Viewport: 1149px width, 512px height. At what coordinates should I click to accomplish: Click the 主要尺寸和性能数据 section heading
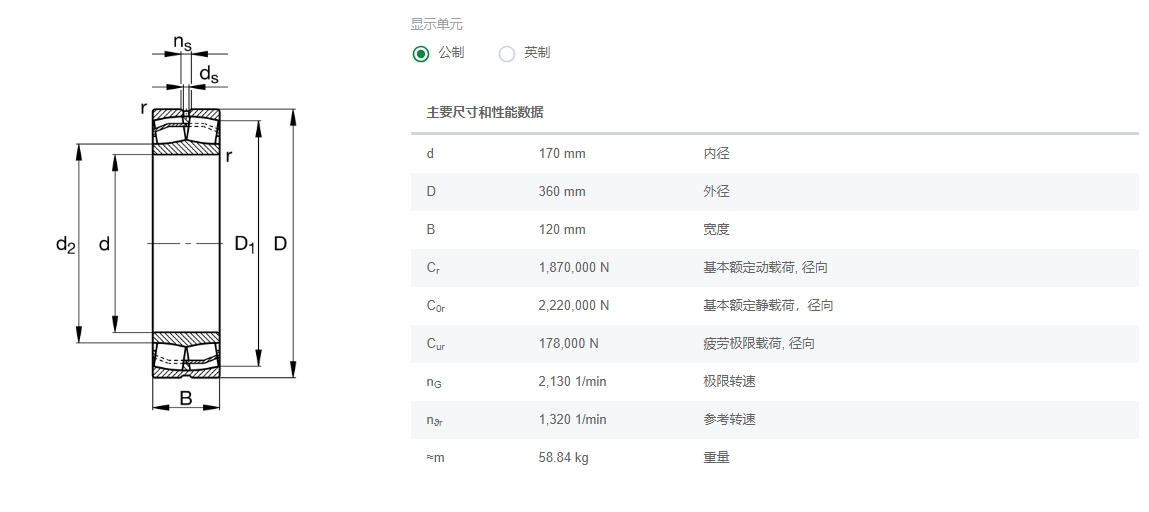click(x=485, y=112)
